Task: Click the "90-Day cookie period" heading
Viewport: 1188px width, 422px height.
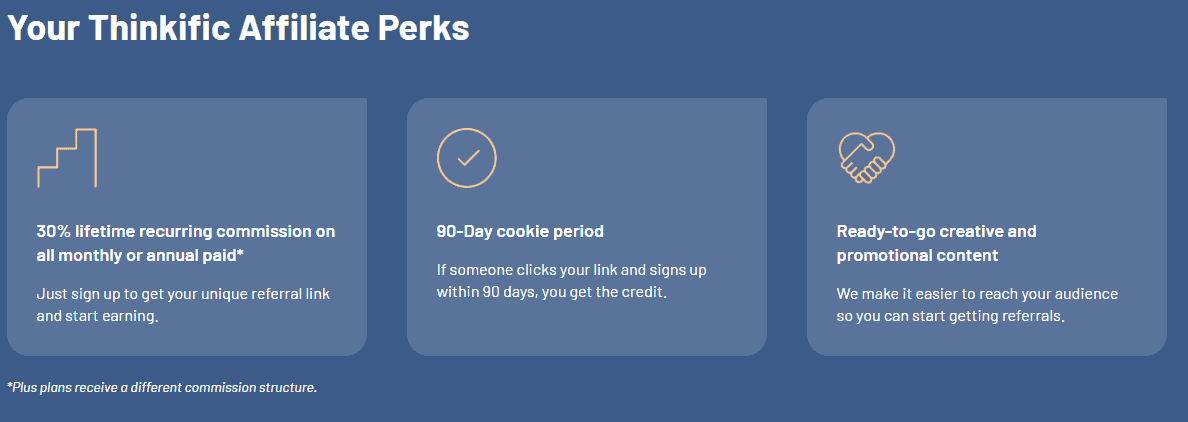Action: pos(520,231)
